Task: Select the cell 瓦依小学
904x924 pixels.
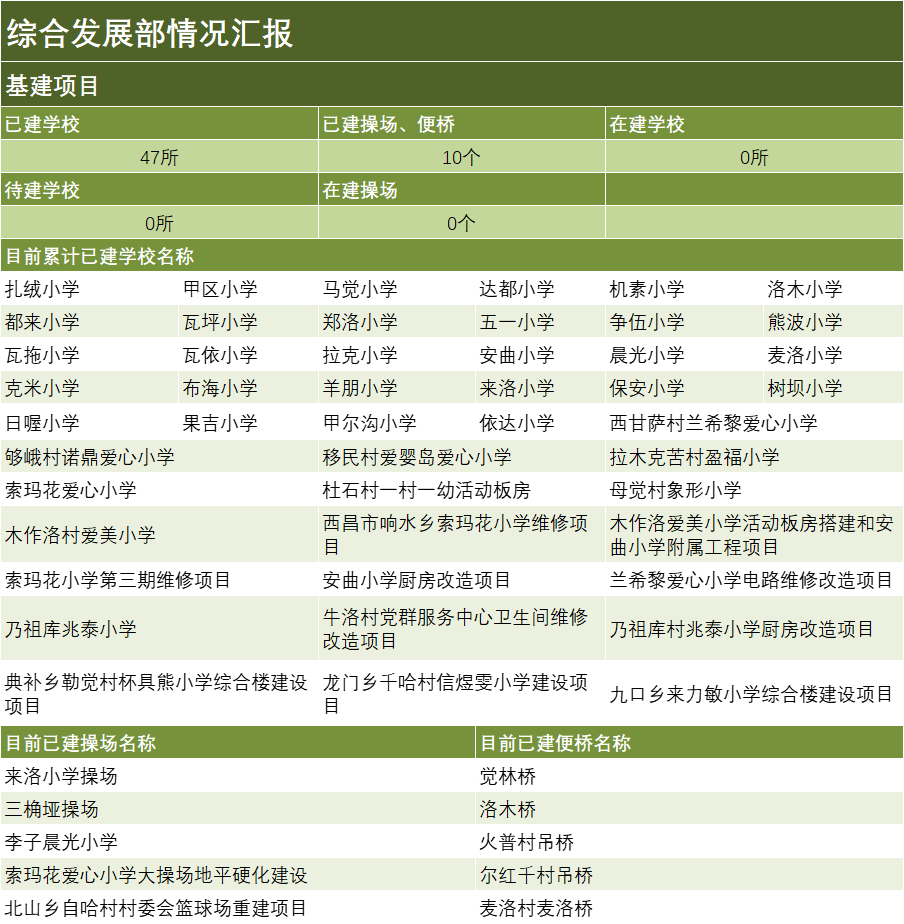Action: click(248, 354)
